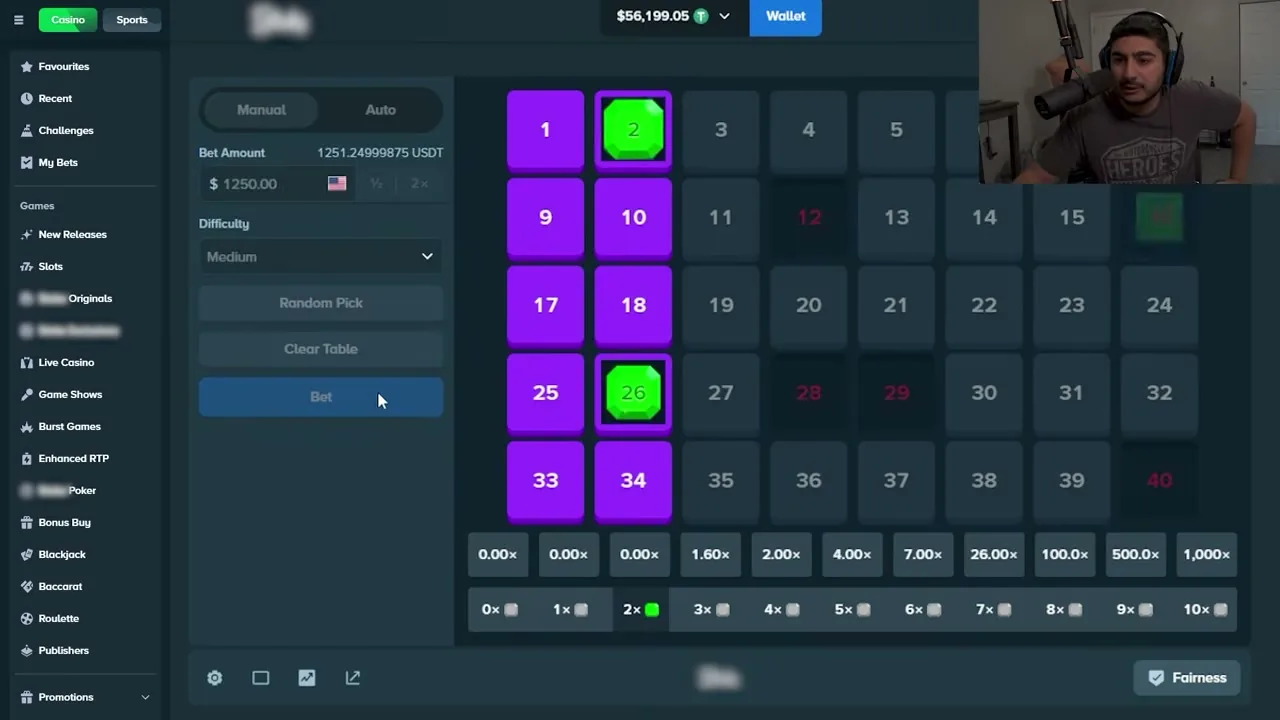Open Blackjack from sidebar
The width and height of the screenshot is (1280, 720).
(62, 555)
